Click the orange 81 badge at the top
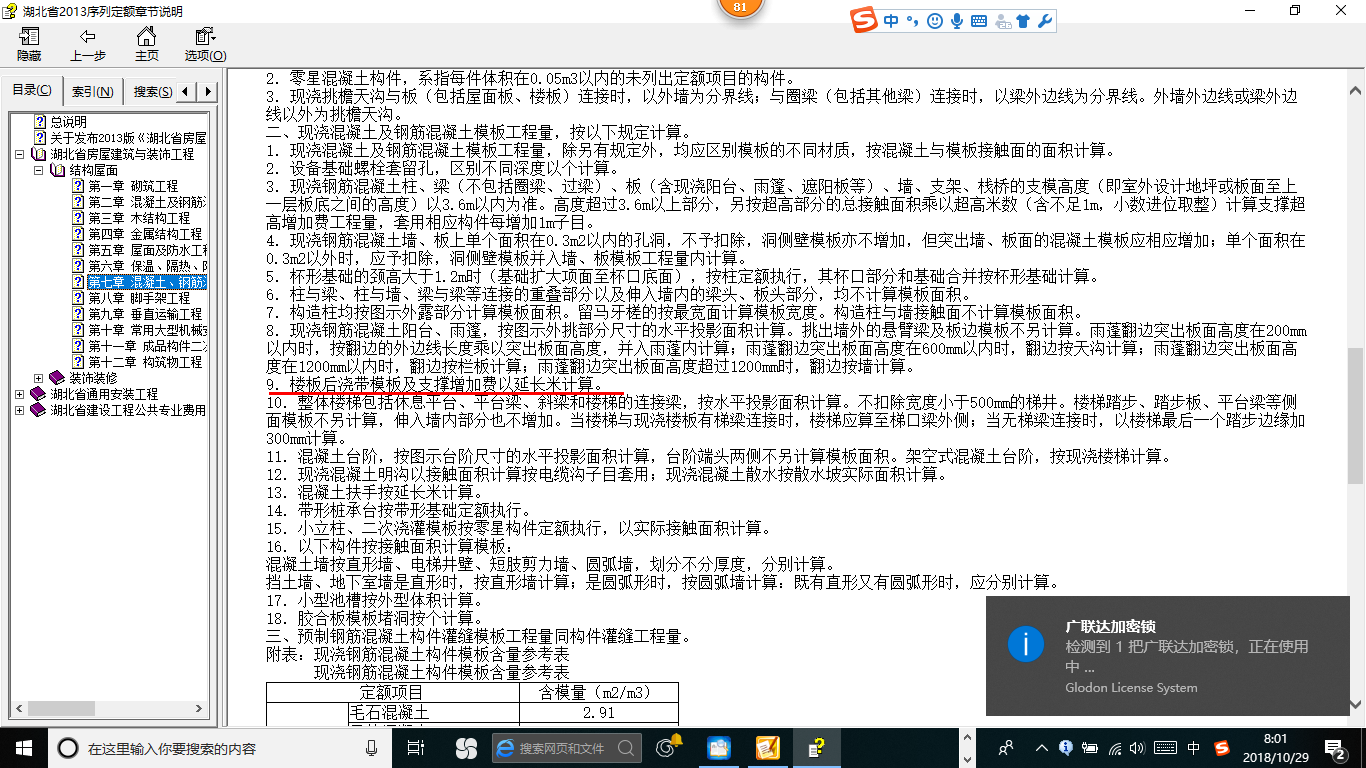Screen dimensions: 1366x768 740,8
